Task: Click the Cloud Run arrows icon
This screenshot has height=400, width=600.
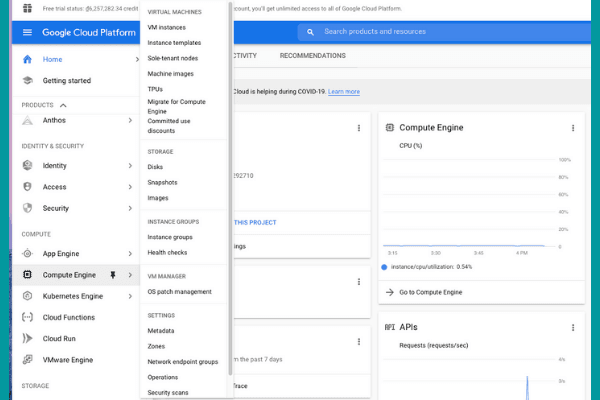Action: 27,338
